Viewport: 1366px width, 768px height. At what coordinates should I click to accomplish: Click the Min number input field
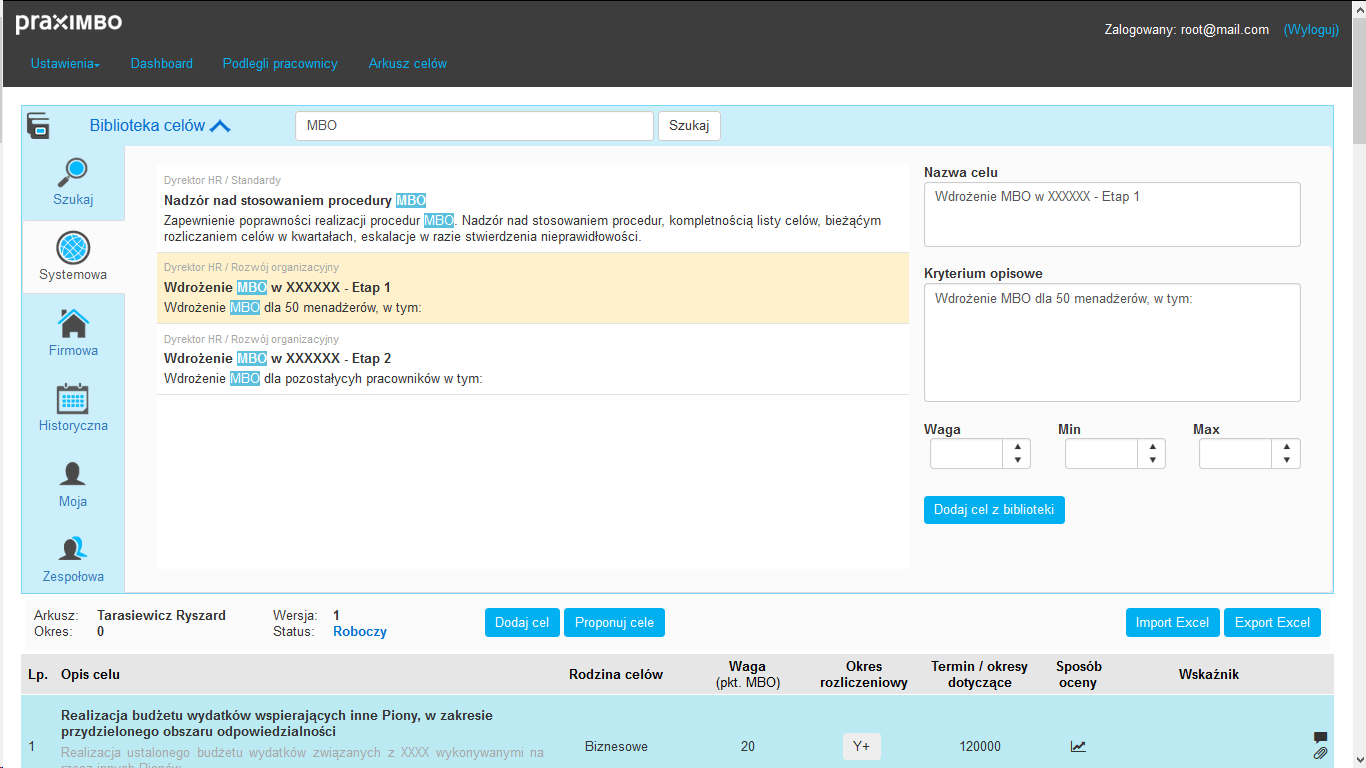(1102, 454)
